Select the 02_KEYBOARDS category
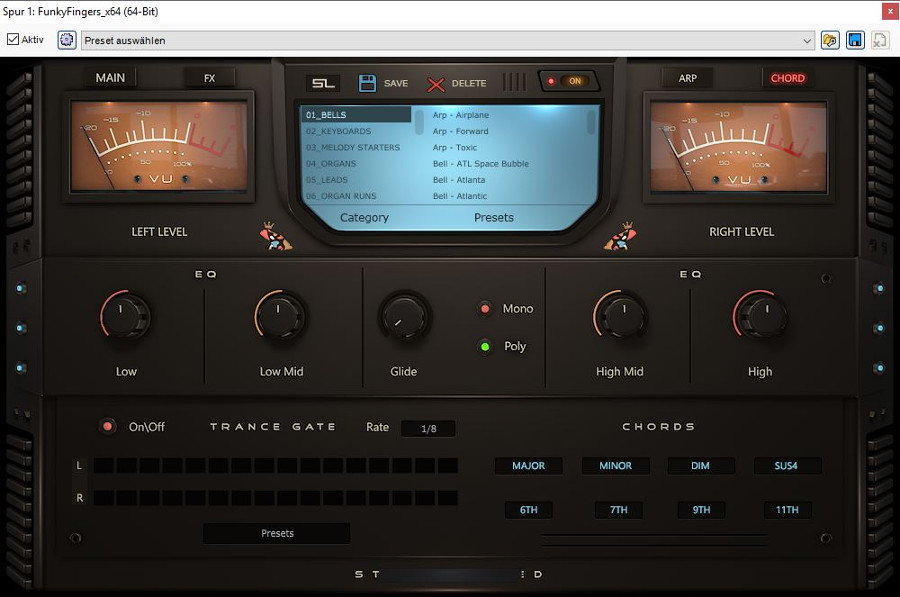This screenshot has width=900, height=597. coord(356,131)
